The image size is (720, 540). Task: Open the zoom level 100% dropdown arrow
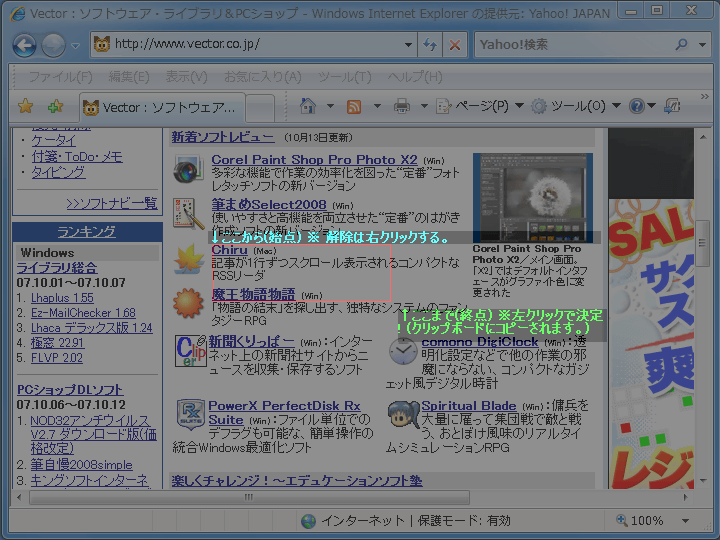point(685,521)
